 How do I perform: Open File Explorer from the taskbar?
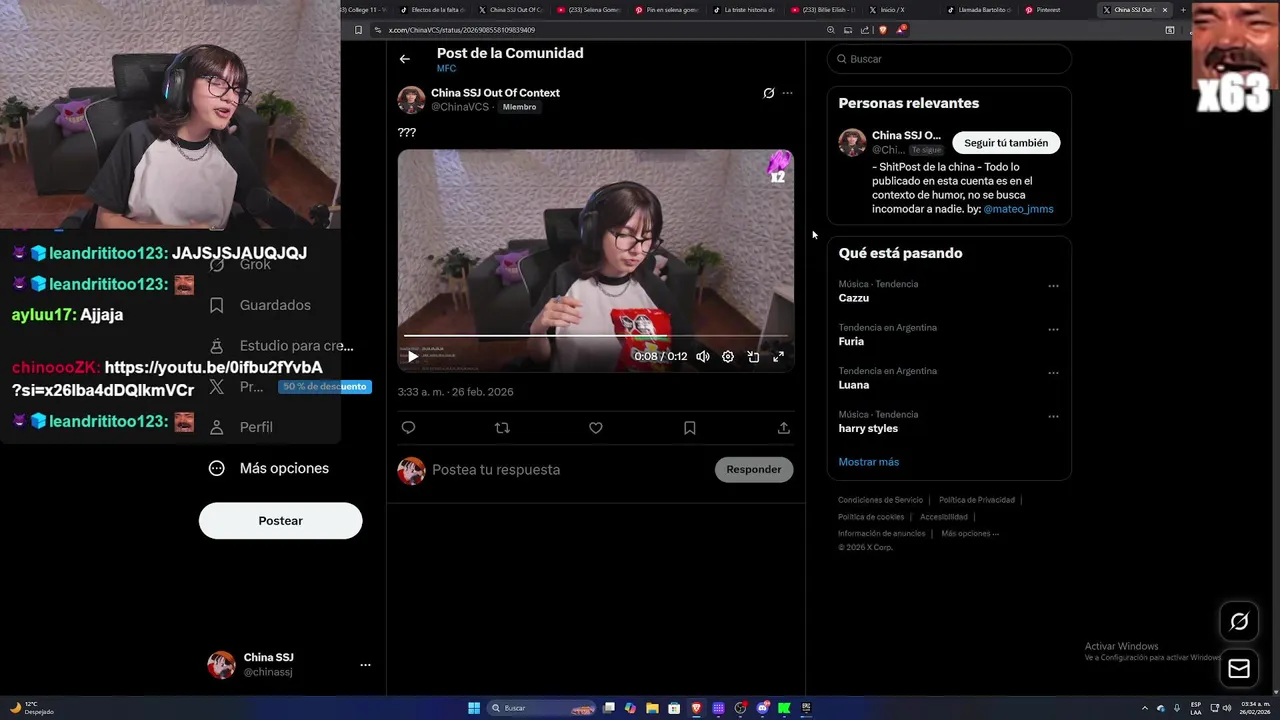652,708
